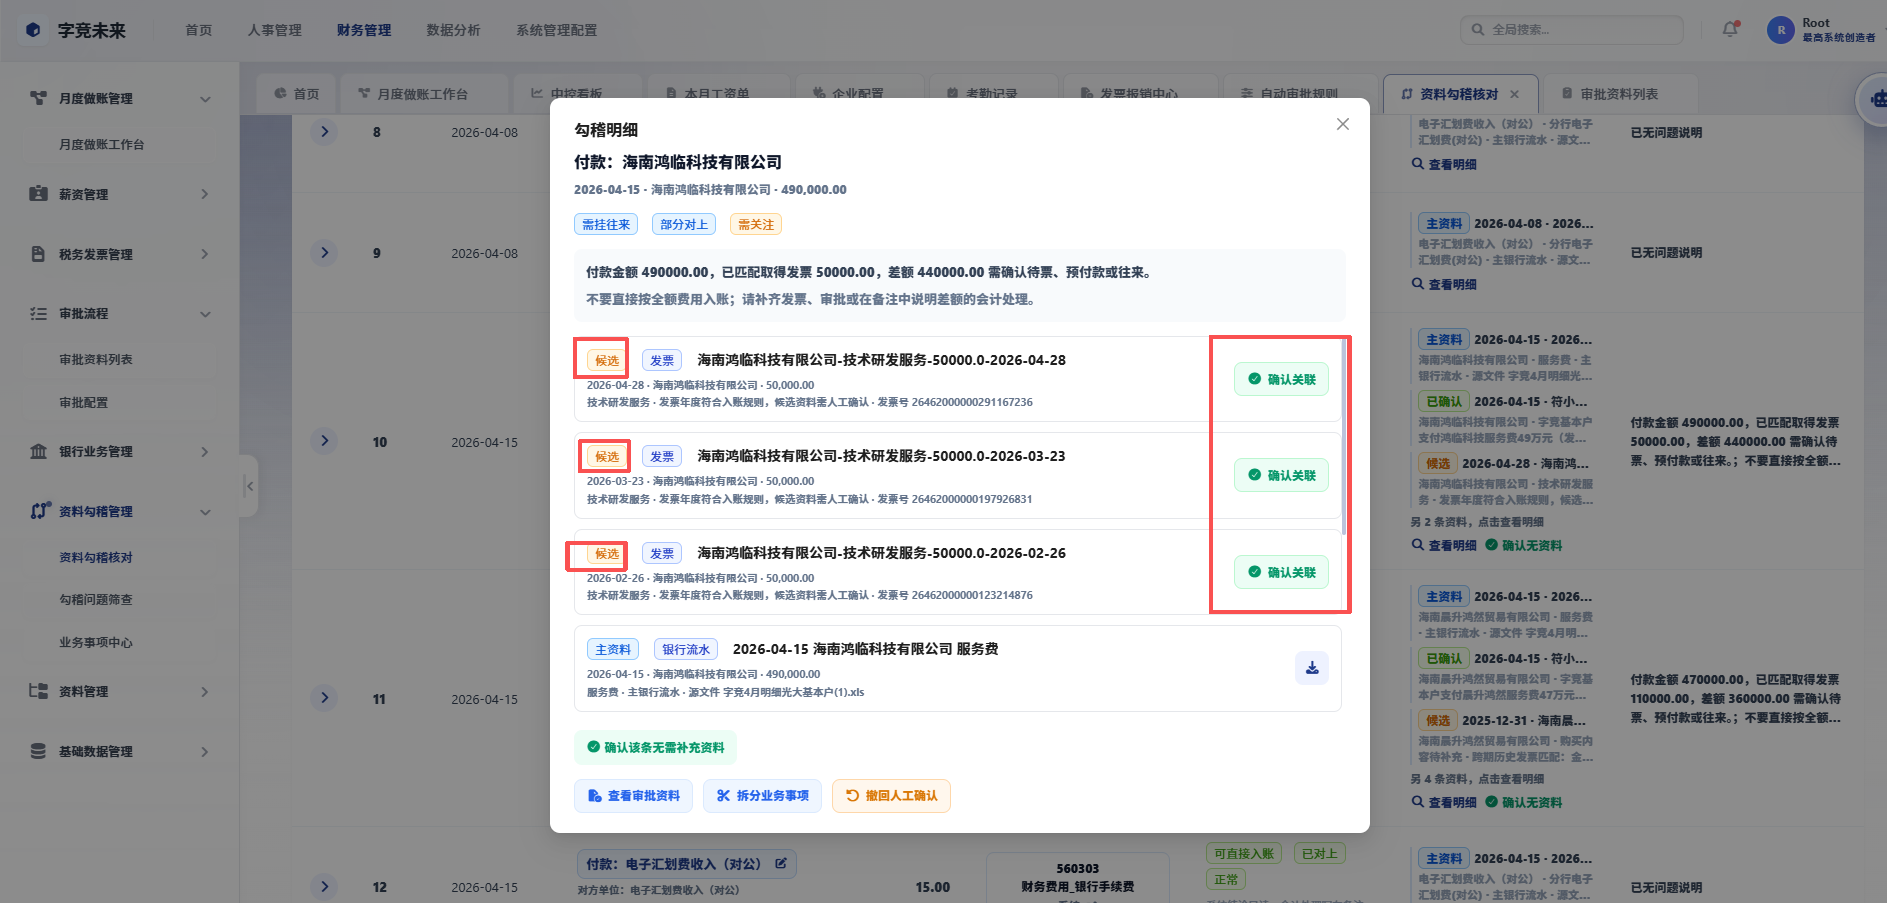Edit the 付款: 电子汇划费收入 row title
Viewport: 1887px width, 903px height.
[780, 864]
